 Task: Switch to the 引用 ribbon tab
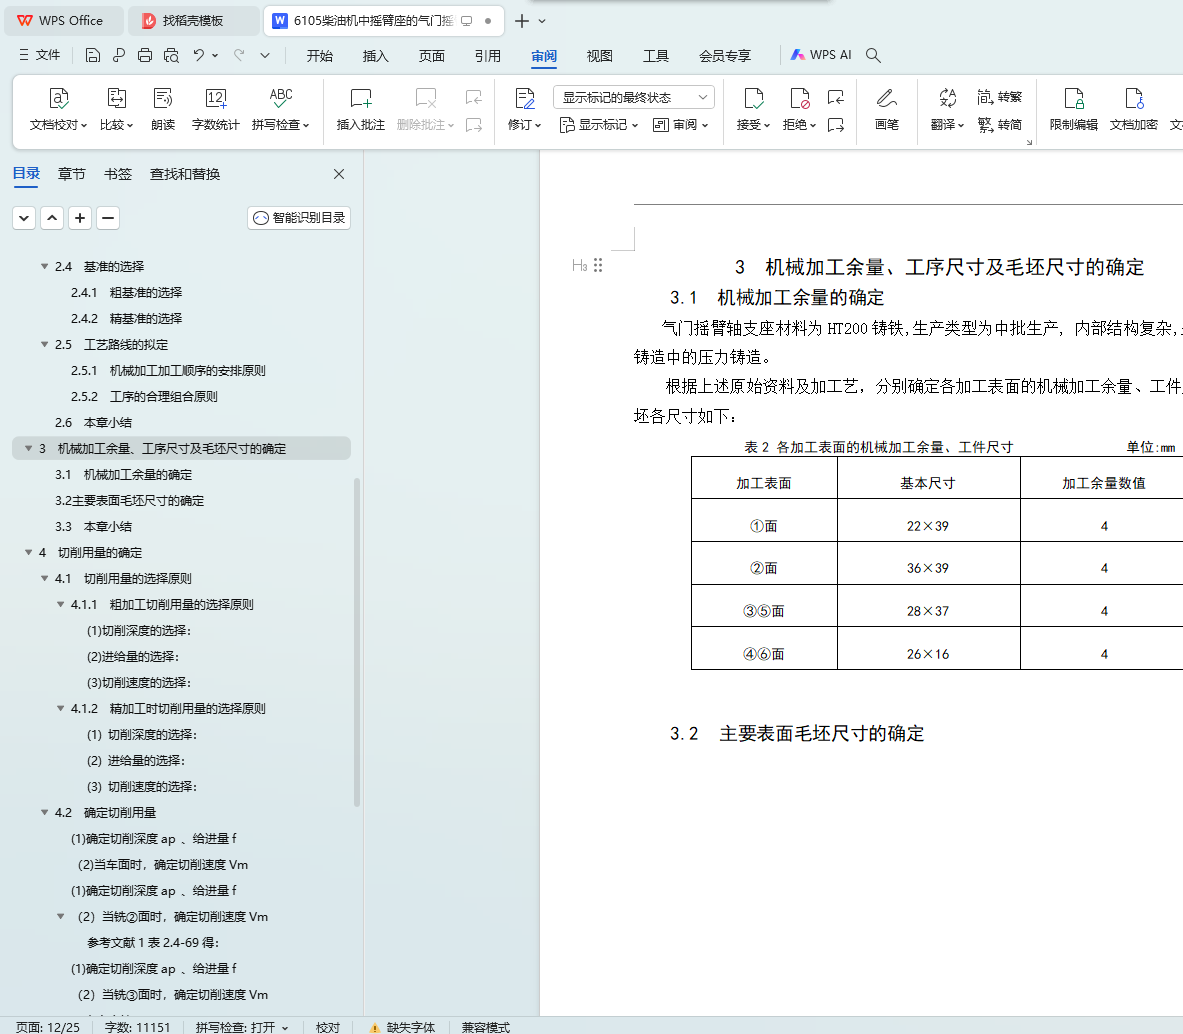point(487,56)
